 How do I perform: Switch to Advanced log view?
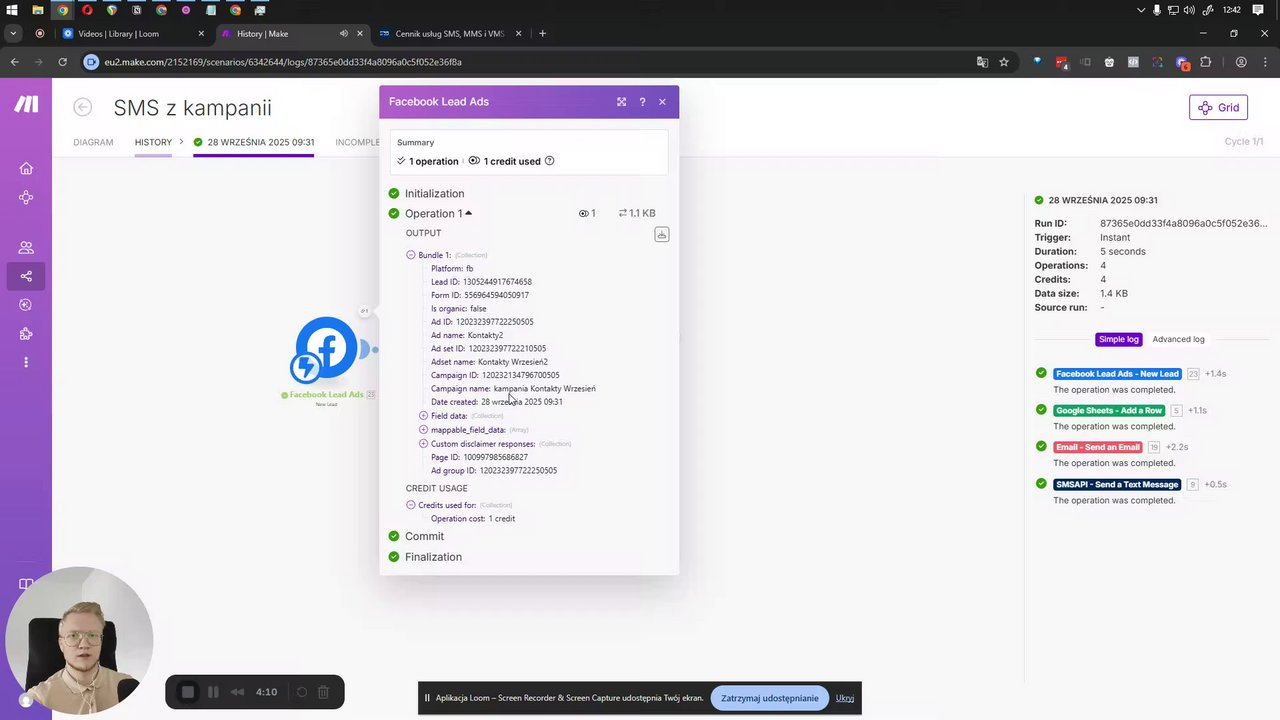point(1178,339)
